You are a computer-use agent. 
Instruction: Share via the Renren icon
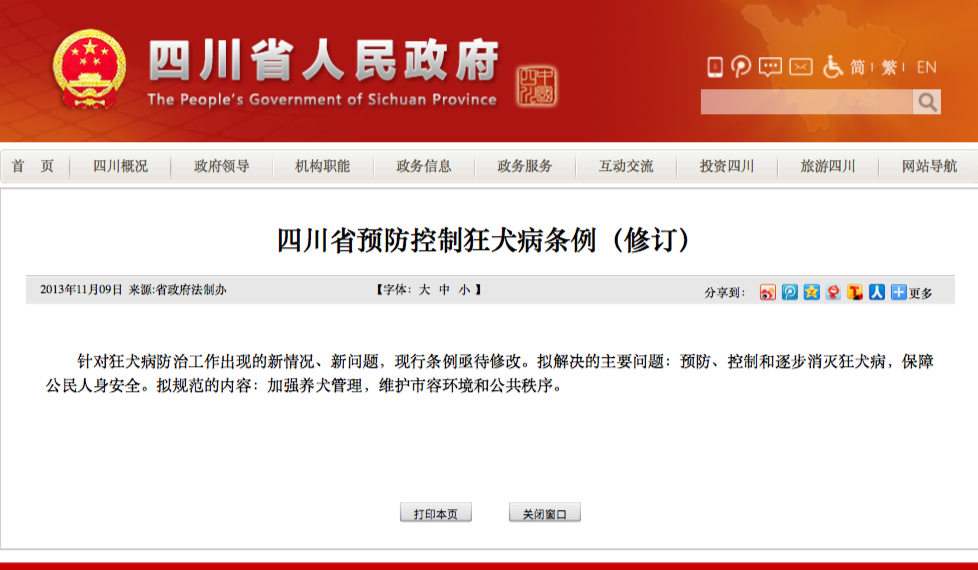tap(877, 292)
